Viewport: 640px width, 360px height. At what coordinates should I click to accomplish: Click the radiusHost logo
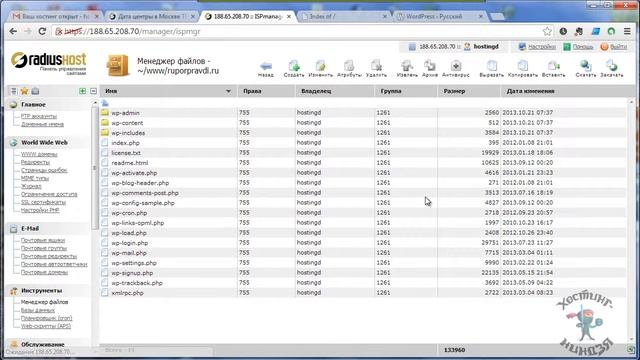[x=49, y=63]
